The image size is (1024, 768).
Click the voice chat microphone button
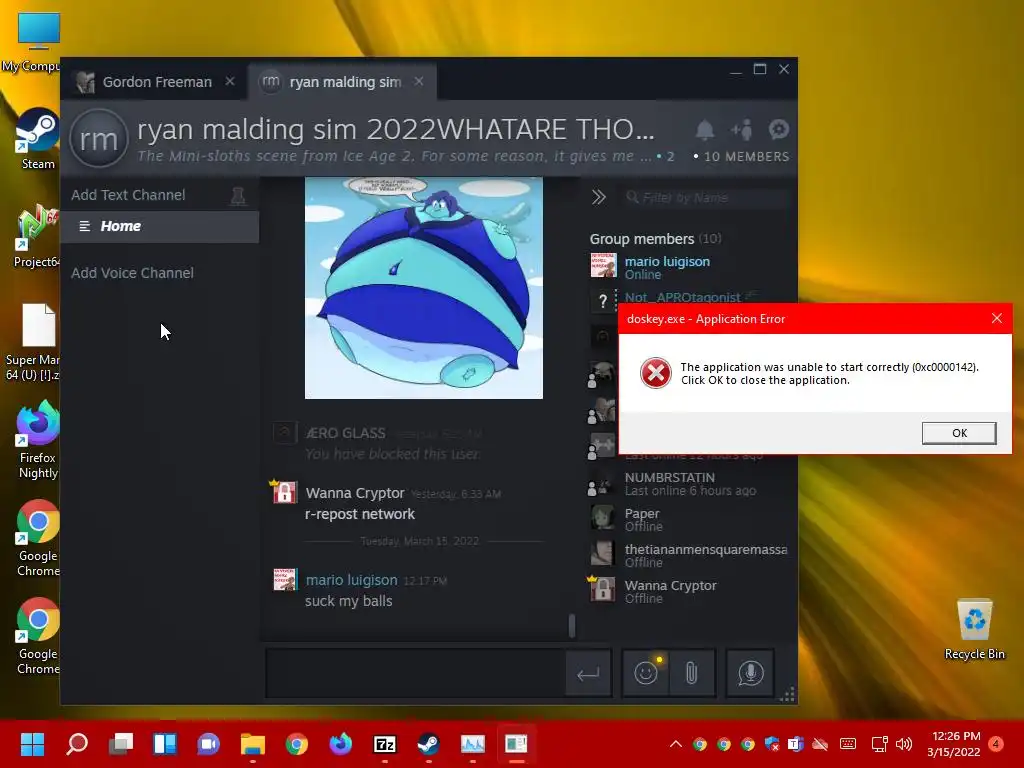click(x=750, y=673)
